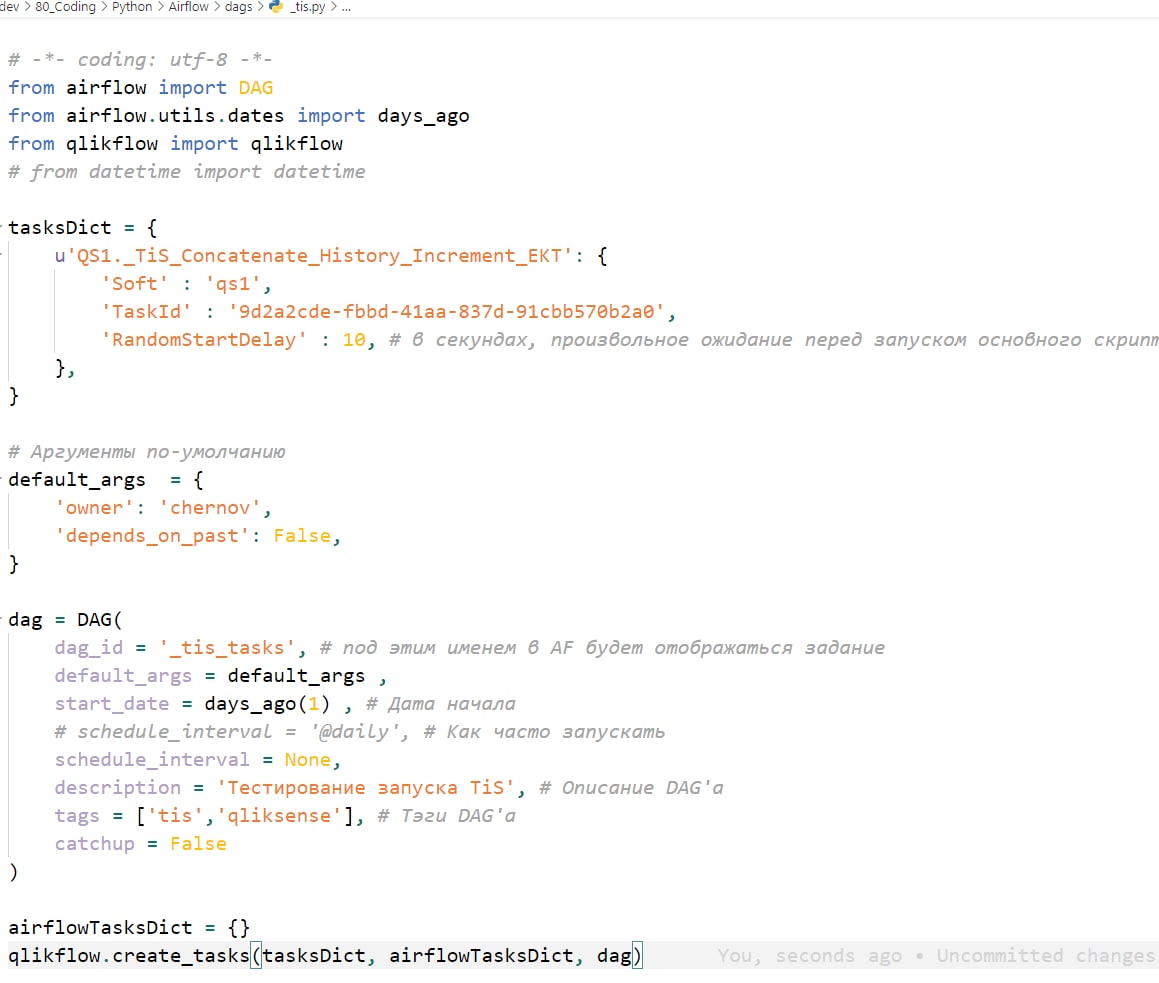Click the Python file icon in breadcrumb
1159x983 pixels.
click(x=276, y=7)
